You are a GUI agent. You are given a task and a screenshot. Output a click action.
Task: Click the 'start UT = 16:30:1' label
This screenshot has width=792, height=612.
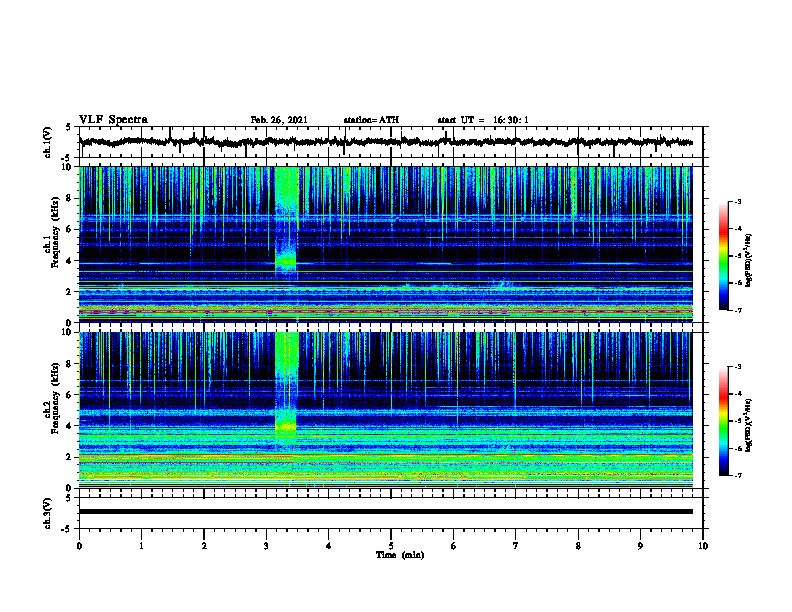pyautogui.click(x=483, y=120)
